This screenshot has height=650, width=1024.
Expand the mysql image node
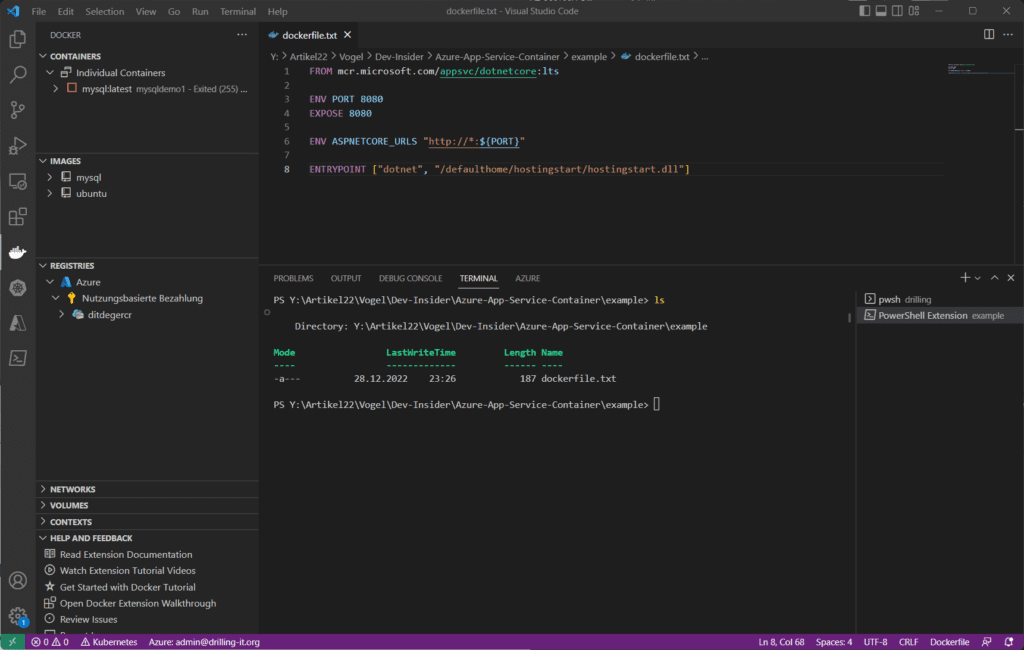(x=50, y=177)
